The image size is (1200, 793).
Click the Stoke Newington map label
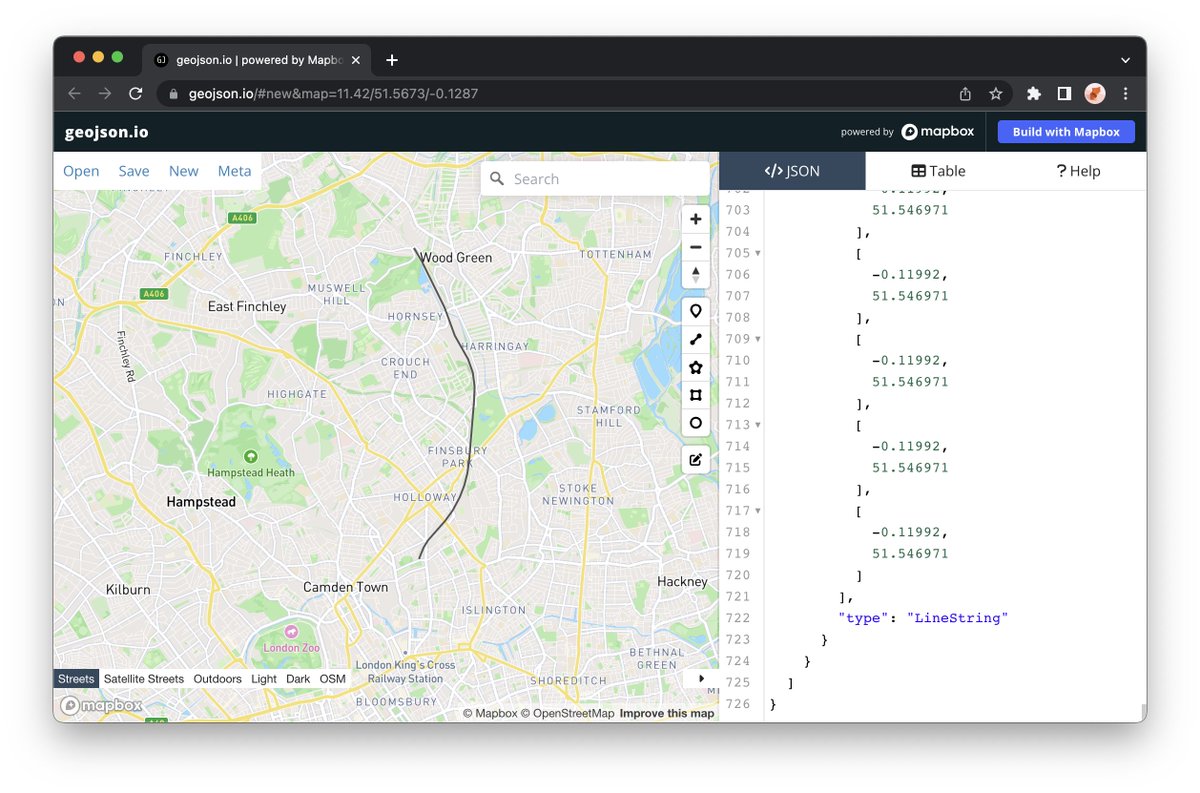pos(578,494)
